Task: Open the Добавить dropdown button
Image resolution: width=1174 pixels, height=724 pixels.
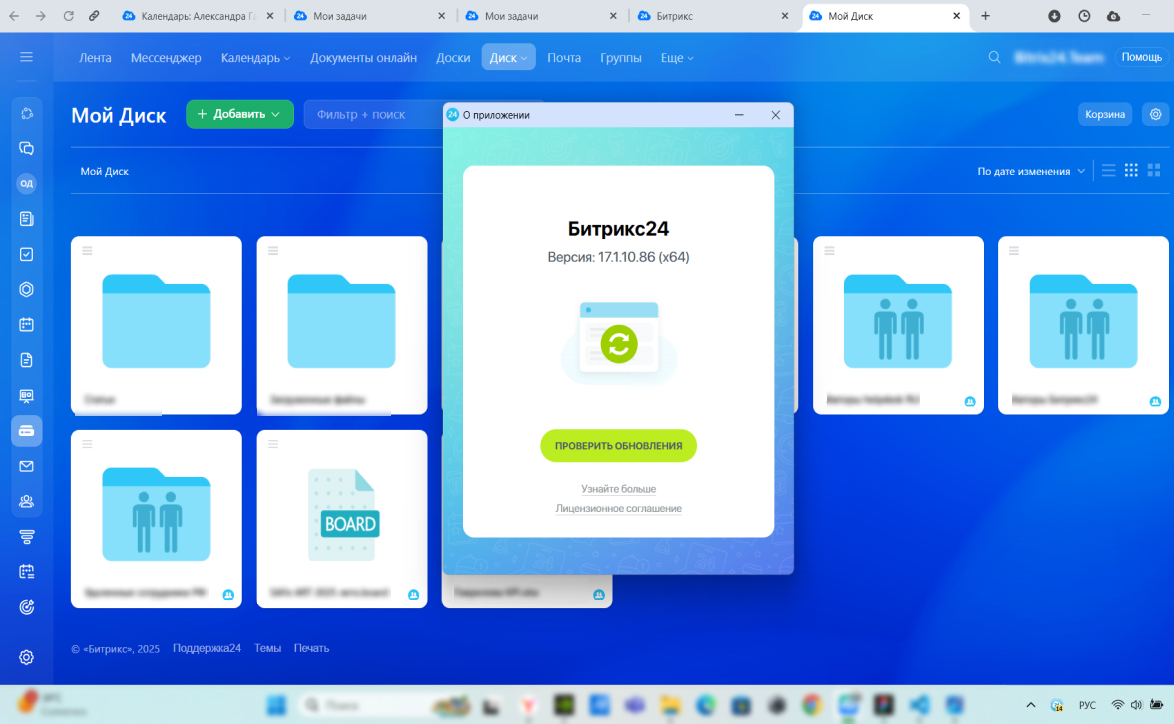Action: tap(240, 114)
